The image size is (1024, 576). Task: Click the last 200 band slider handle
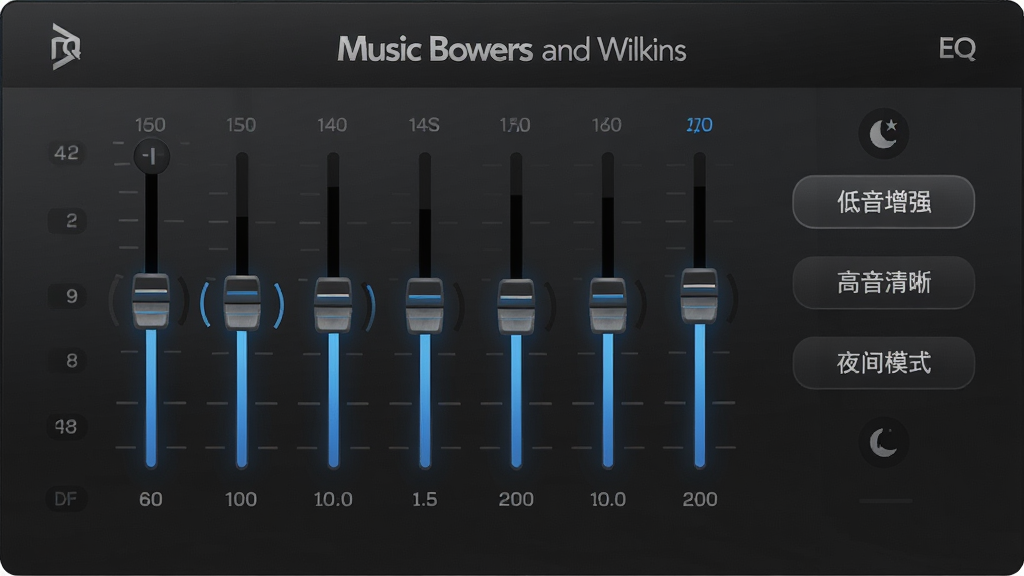(699, 296)
